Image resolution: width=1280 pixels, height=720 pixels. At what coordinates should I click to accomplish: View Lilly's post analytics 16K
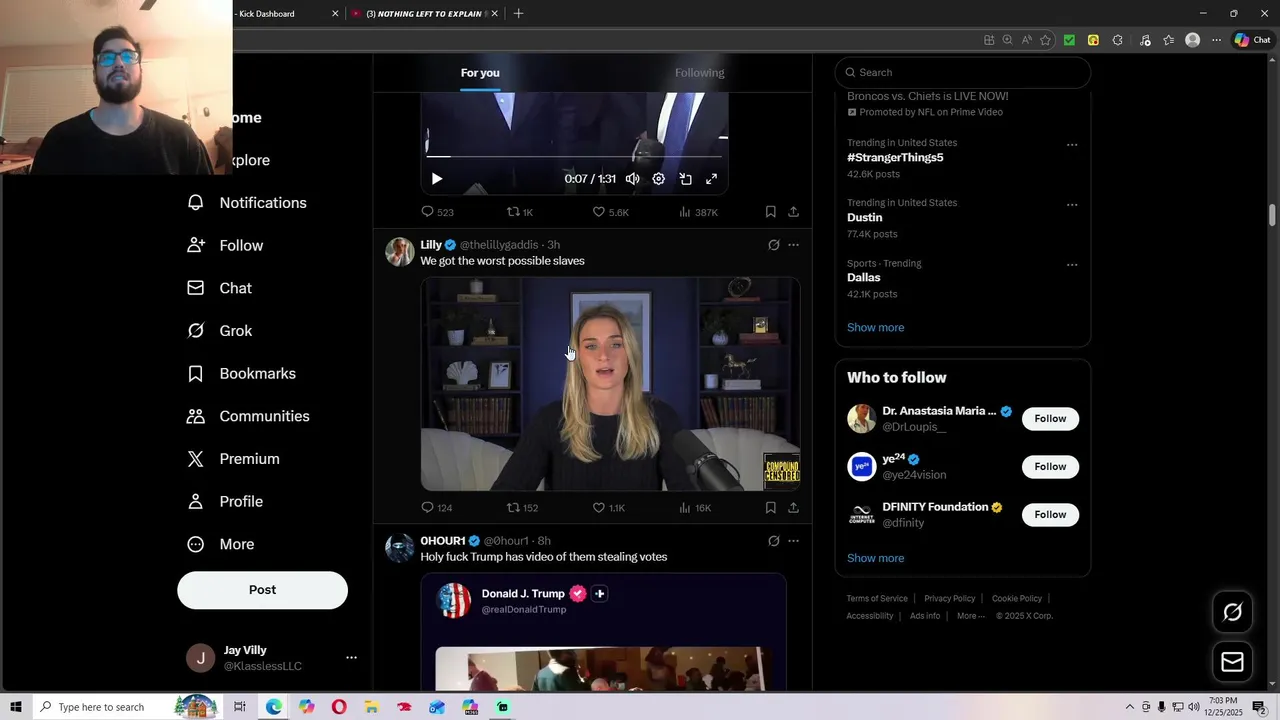pyautogui.click(x=695, y=508)
